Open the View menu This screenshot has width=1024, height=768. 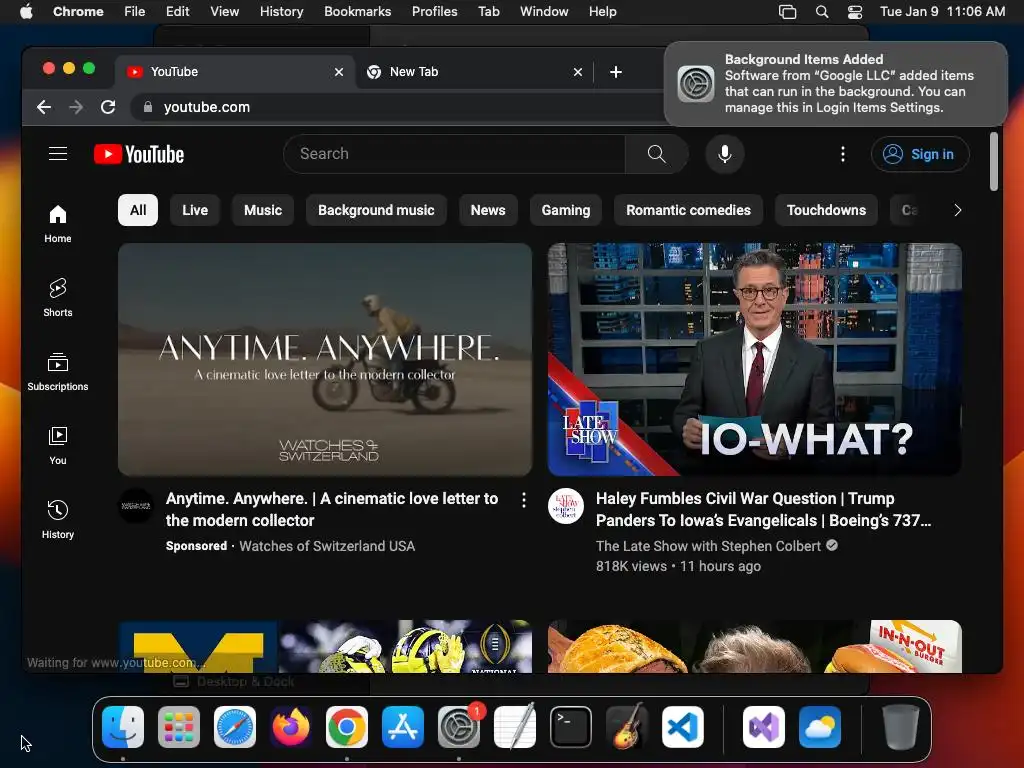click(224, 12)
